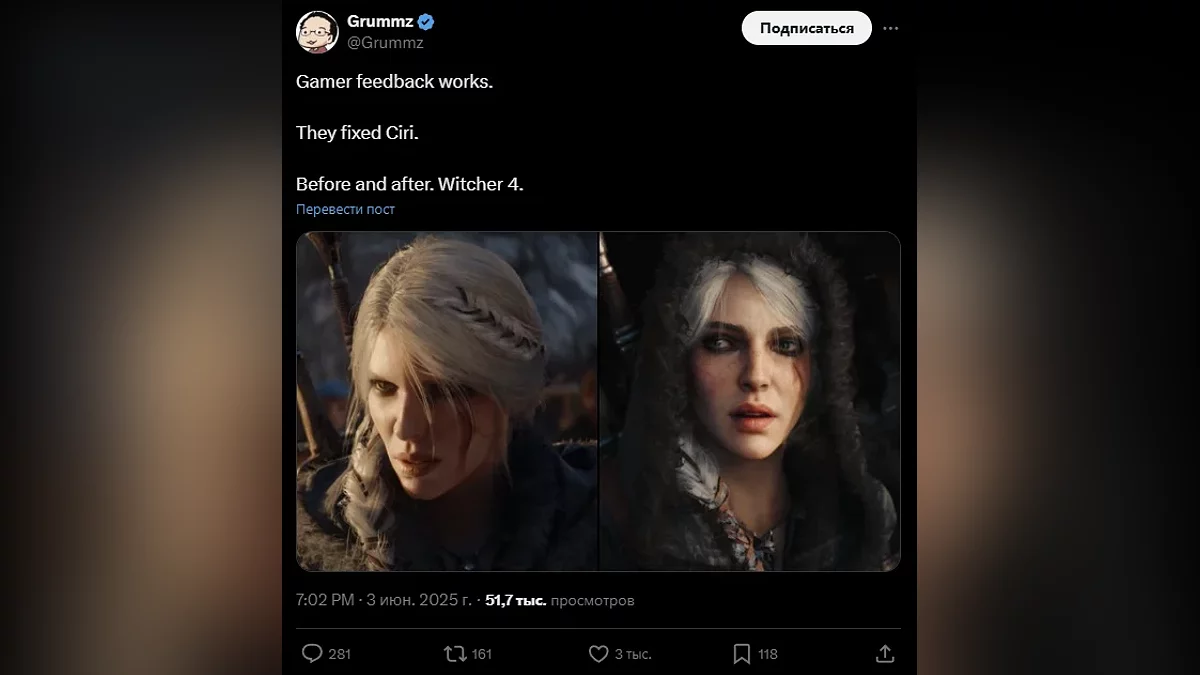Click the Перевести пост translate link
1200x675 pixels.
(345, 209)
